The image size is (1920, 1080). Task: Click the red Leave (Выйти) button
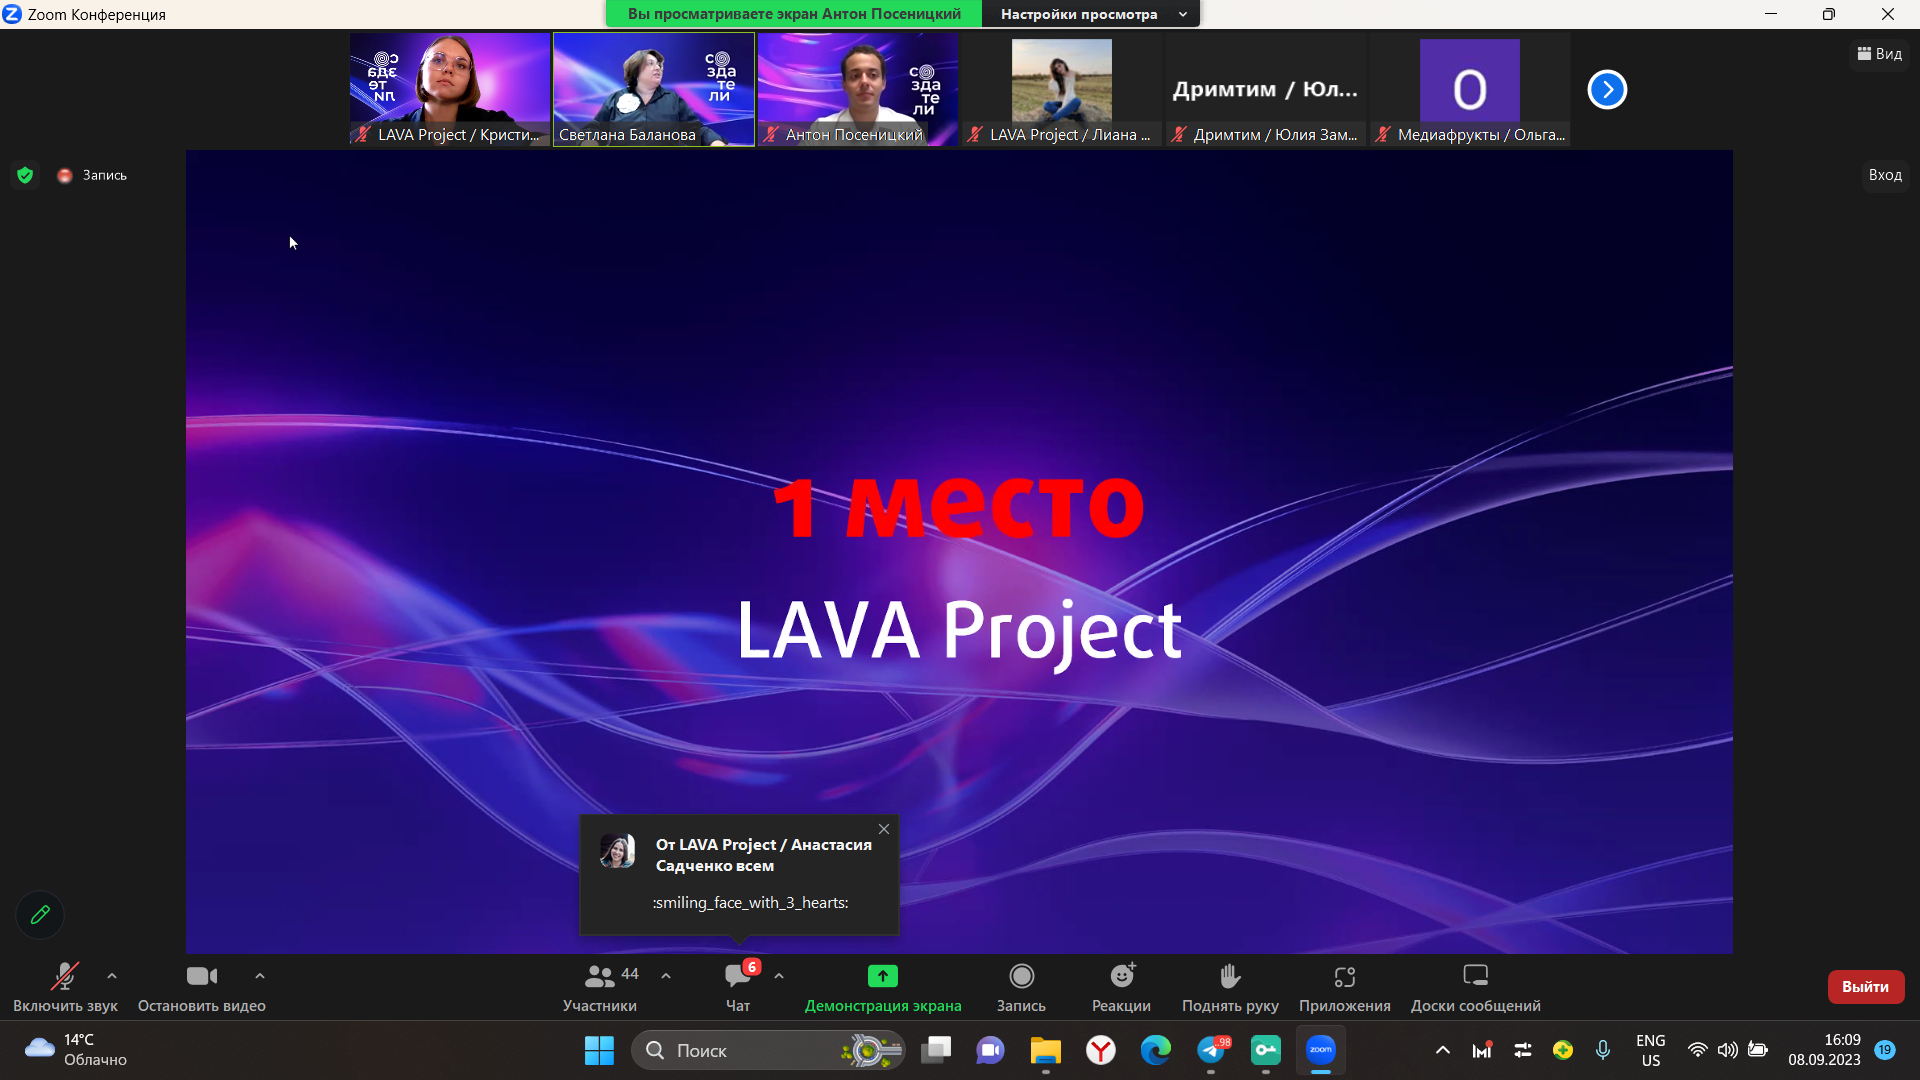tap(1865, 986)
